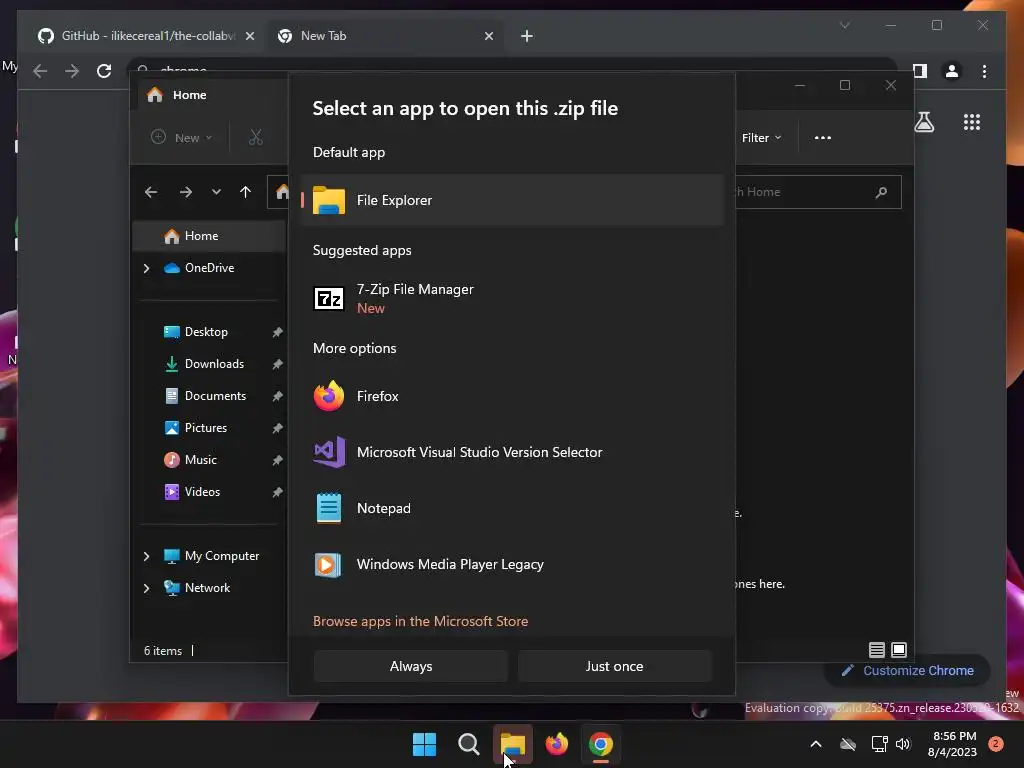Open recent locations chevron in File Explorer
This screenshot has height=768, width=1024.
(x=216, y=192)
